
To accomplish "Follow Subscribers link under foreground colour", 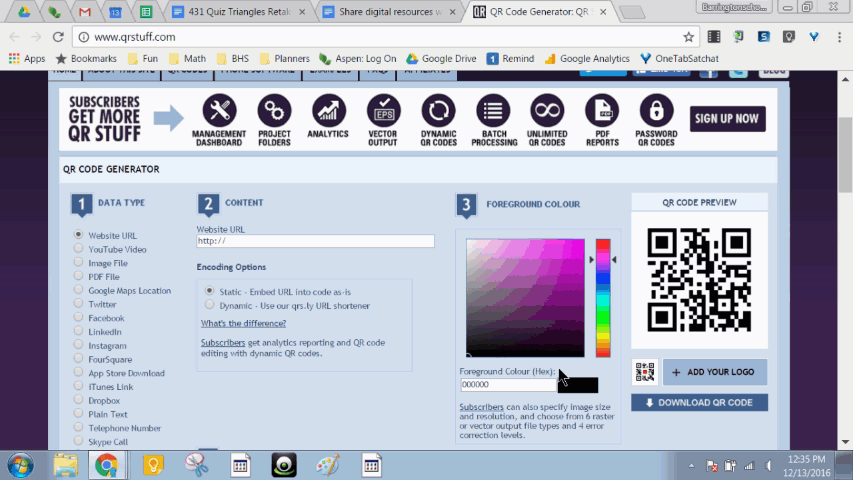I will point(481,407).
